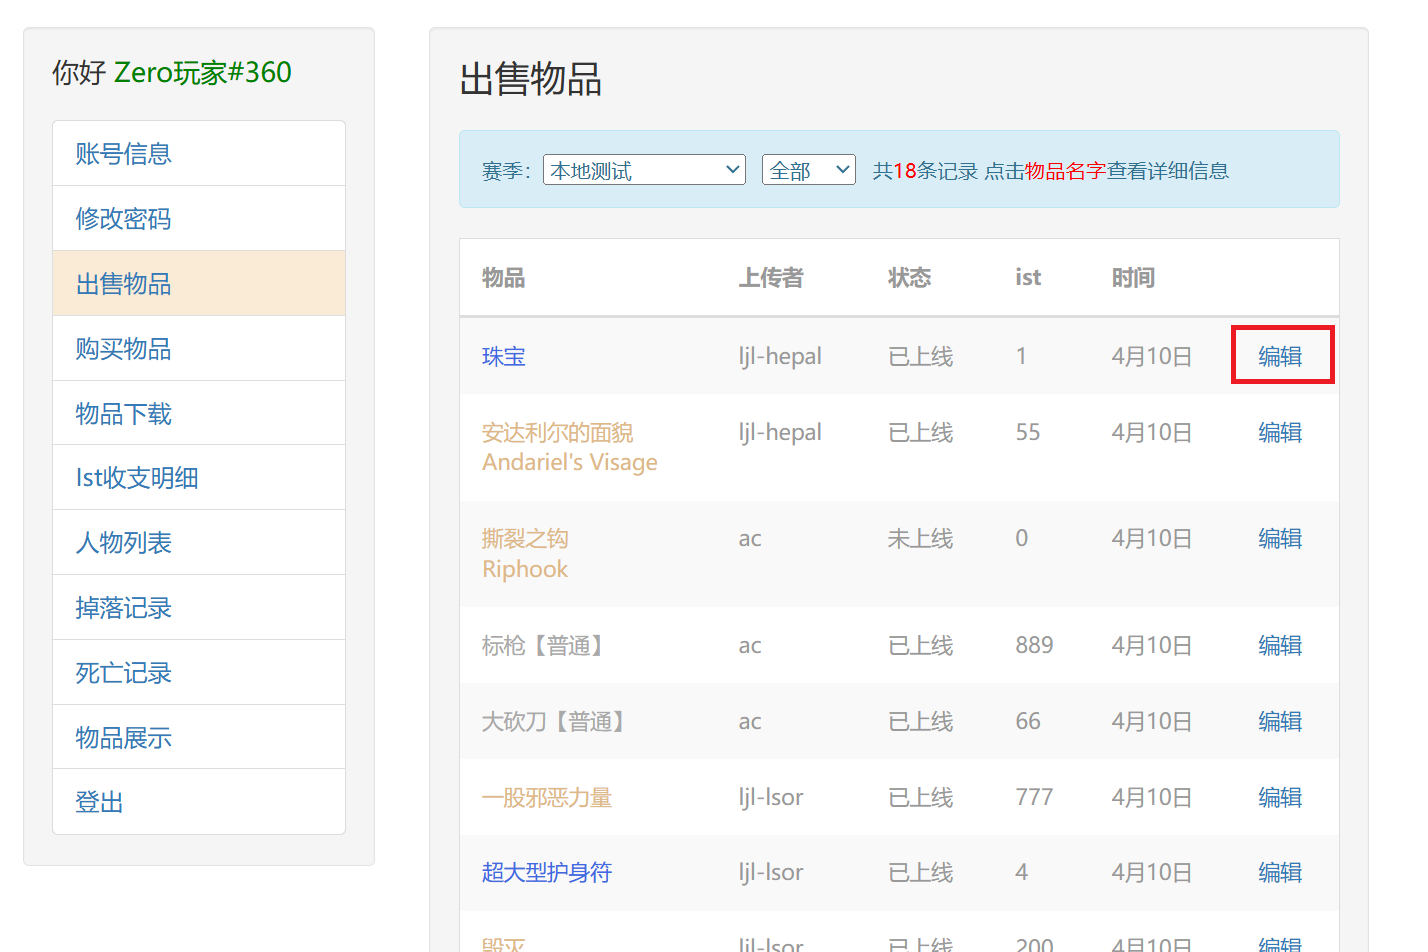Open 物品下载 from the sidebar

pos(124,414)
